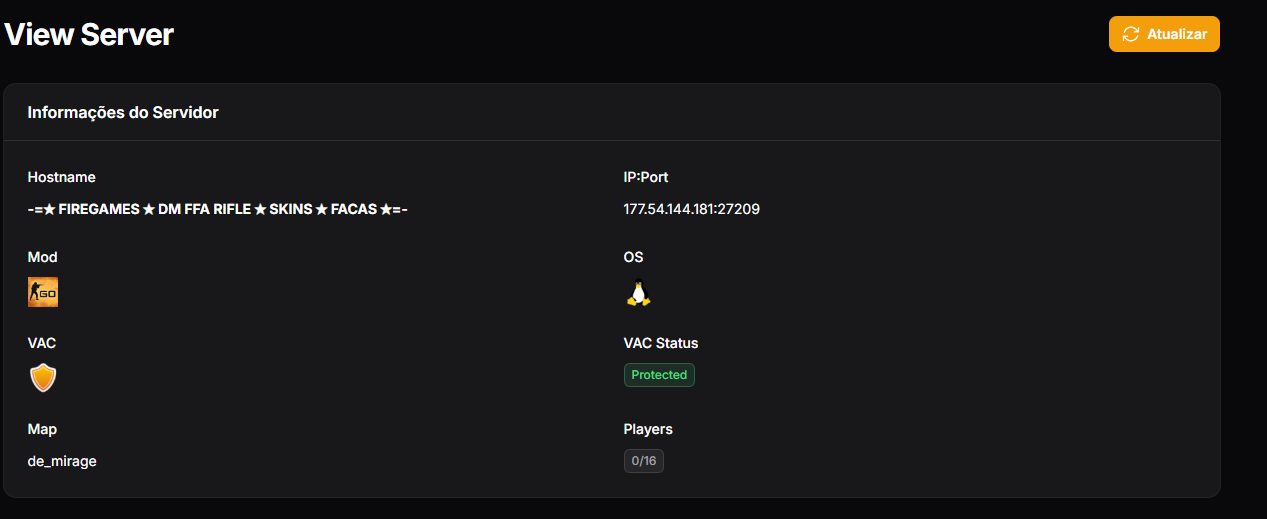Click the FIREGAMES hostname text
The image size is (1267, 519).
[218, 209]
